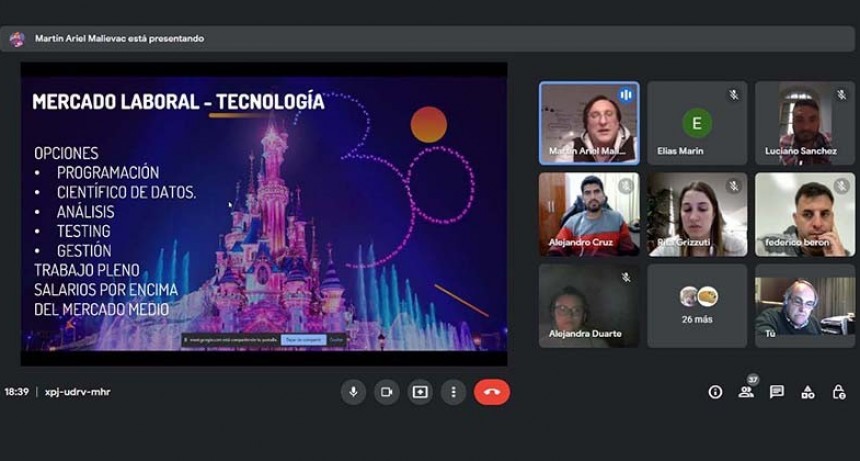Click the 'Ocultar' link in sharing bar
Screen dimensions: 860x461
336,340
